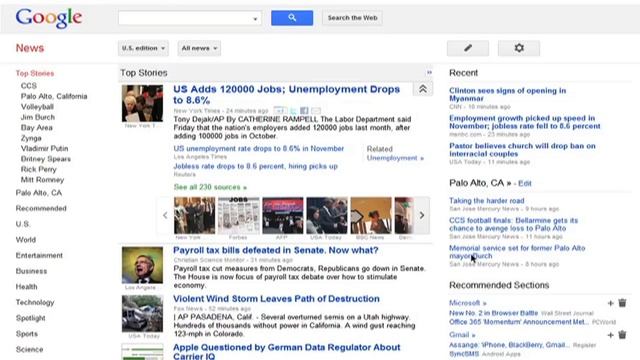Open the pencil edit personalization button
Screen dimensions: 640x360
point(468,48)
